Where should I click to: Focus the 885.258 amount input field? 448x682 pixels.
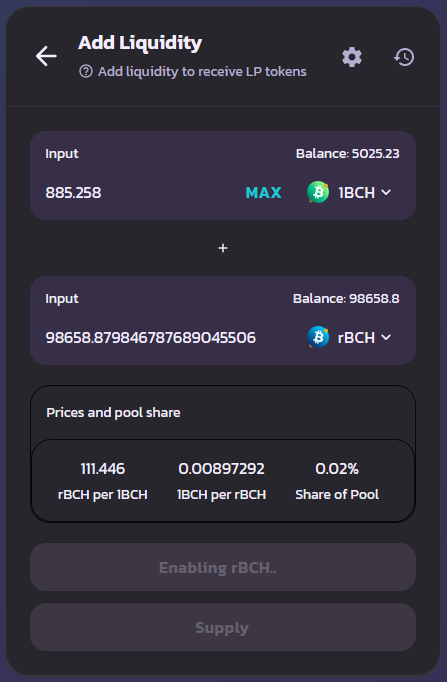click(139, 192)
